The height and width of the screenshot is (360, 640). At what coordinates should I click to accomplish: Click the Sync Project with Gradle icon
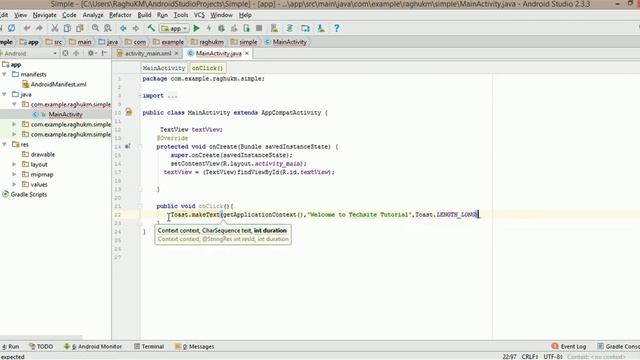click(289, 28)
